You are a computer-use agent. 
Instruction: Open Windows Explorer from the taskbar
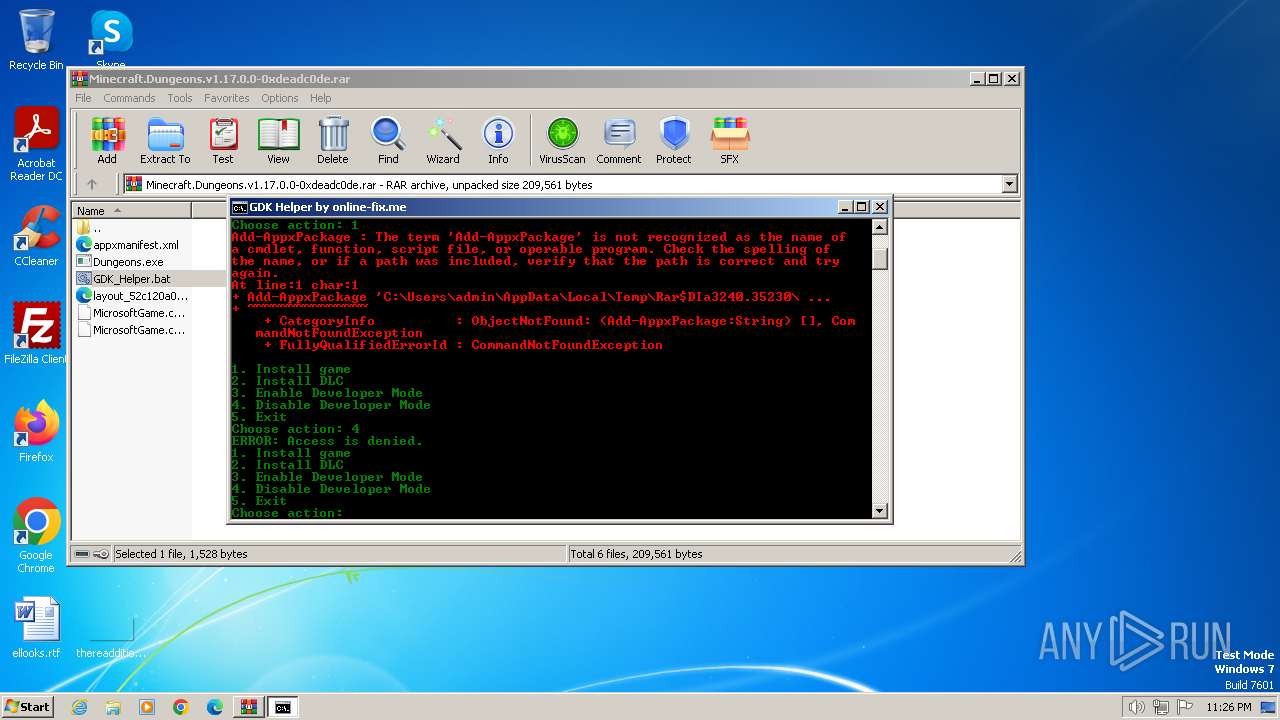113,707
